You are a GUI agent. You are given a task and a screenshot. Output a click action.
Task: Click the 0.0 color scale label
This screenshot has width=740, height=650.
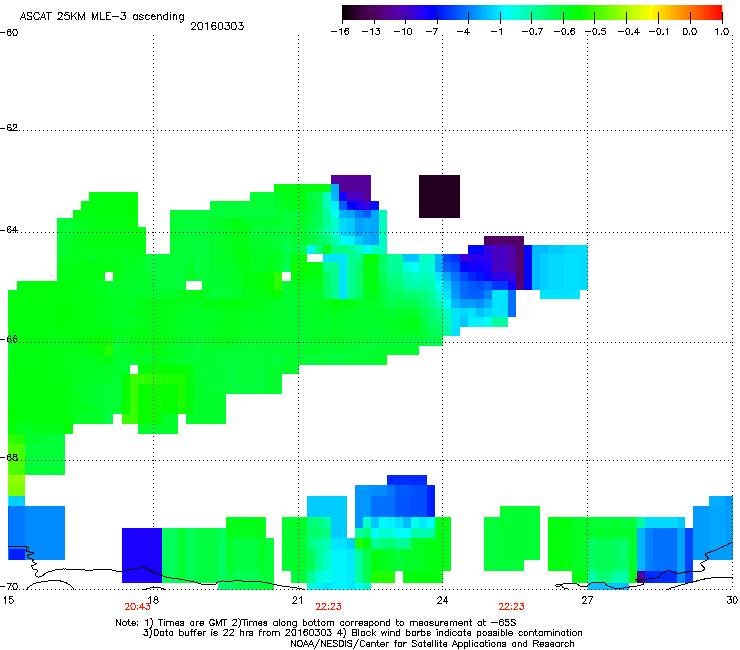point(690,32)
